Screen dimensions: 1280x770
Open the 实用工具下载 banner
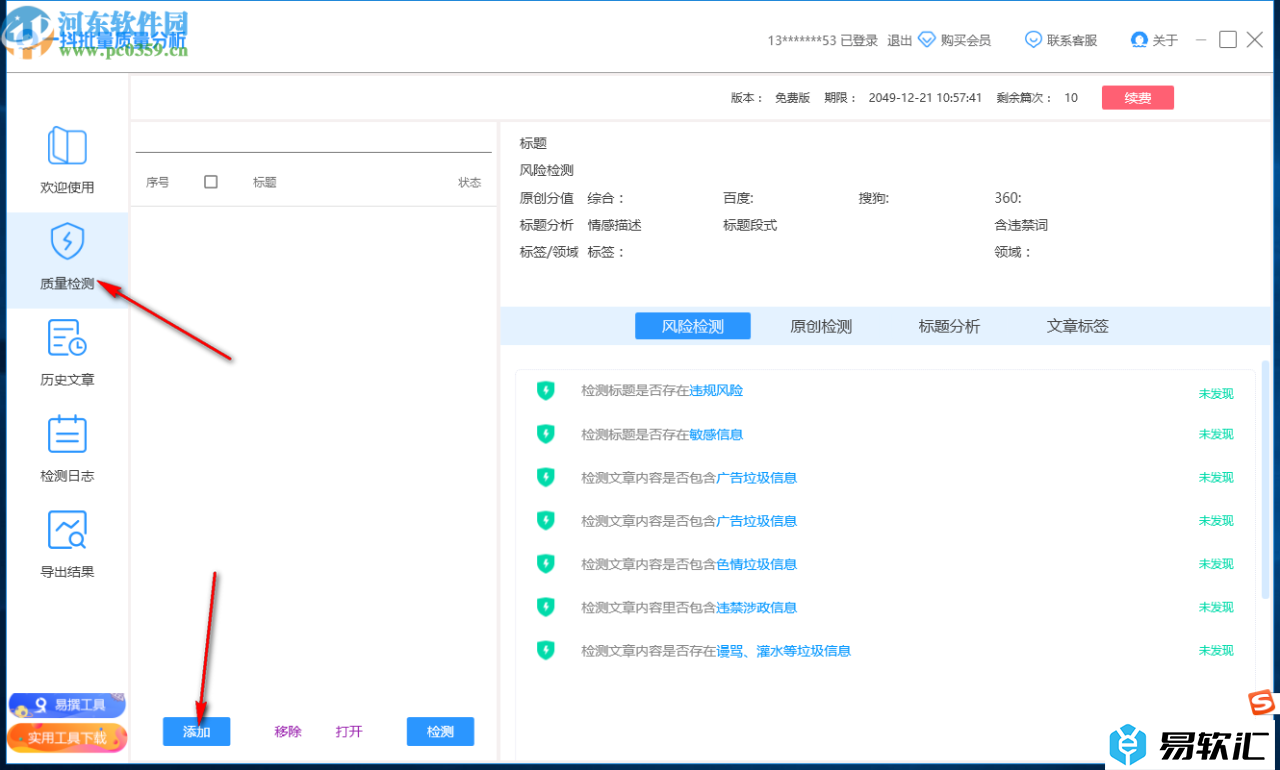[x=67, y=738]
